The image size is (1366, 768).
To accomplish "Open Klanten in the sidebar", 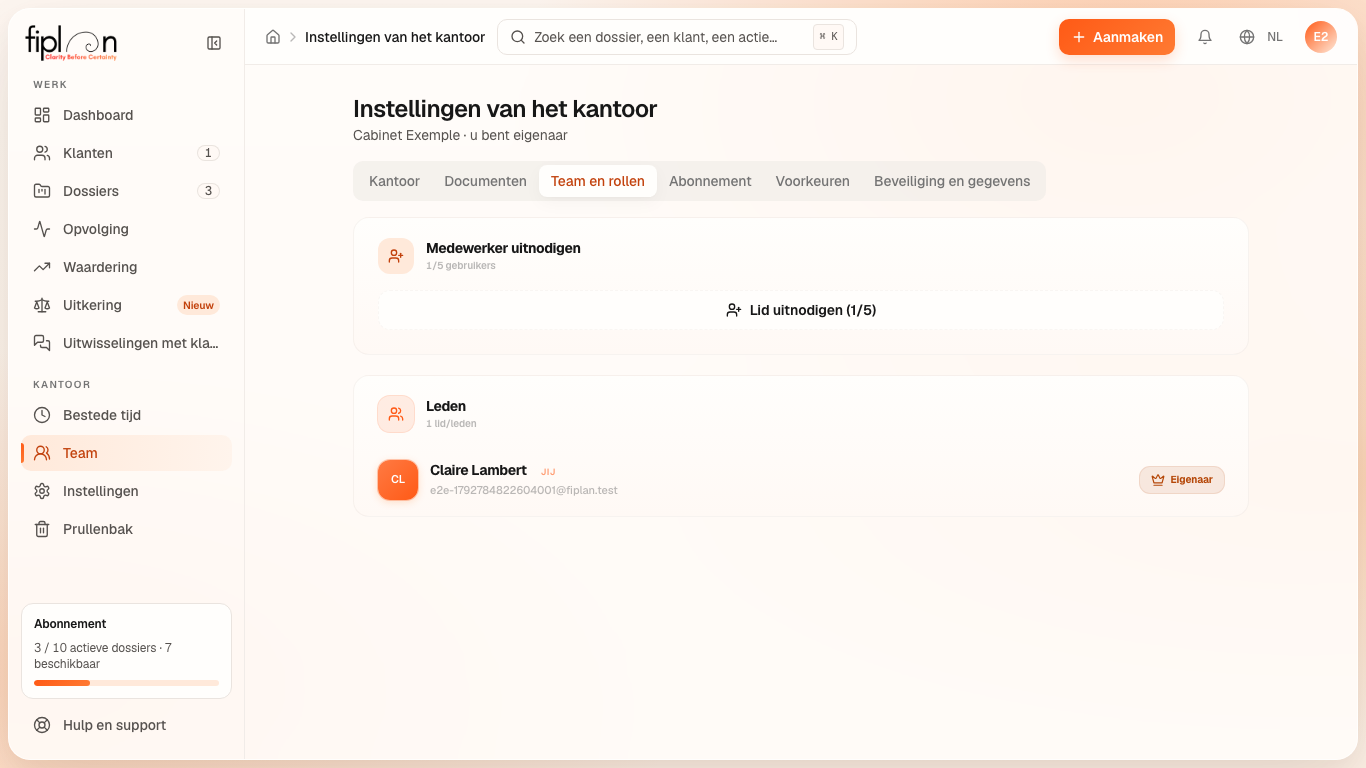I will (126, 153).
